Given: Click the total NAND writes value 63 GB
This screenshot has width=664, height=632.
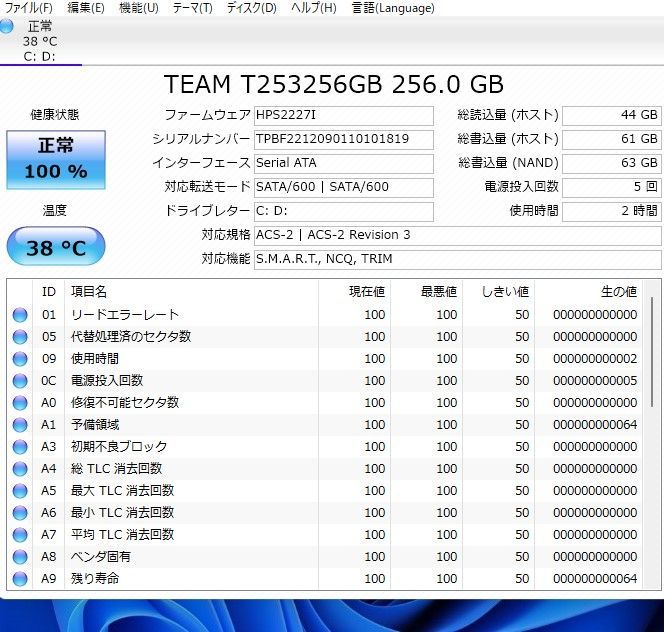Looking at the screenshot, I should (611, 163).
